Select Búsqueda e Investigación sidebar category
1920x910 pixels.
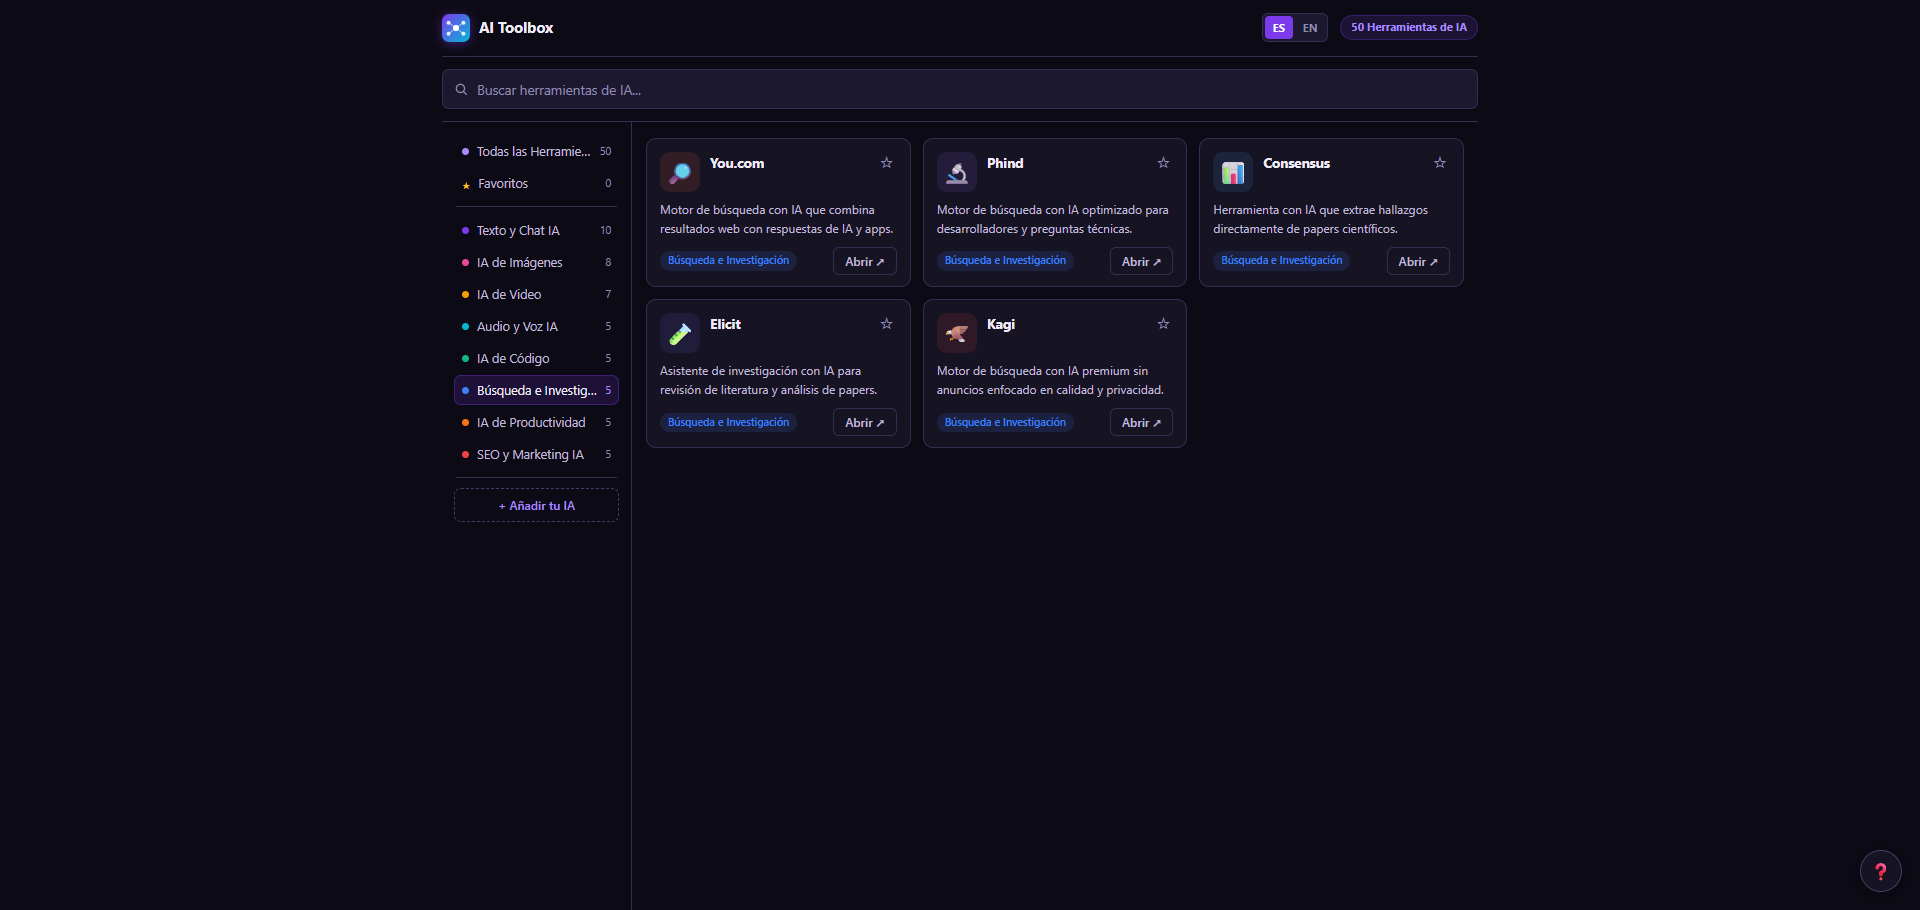click(x=536, y=391)
